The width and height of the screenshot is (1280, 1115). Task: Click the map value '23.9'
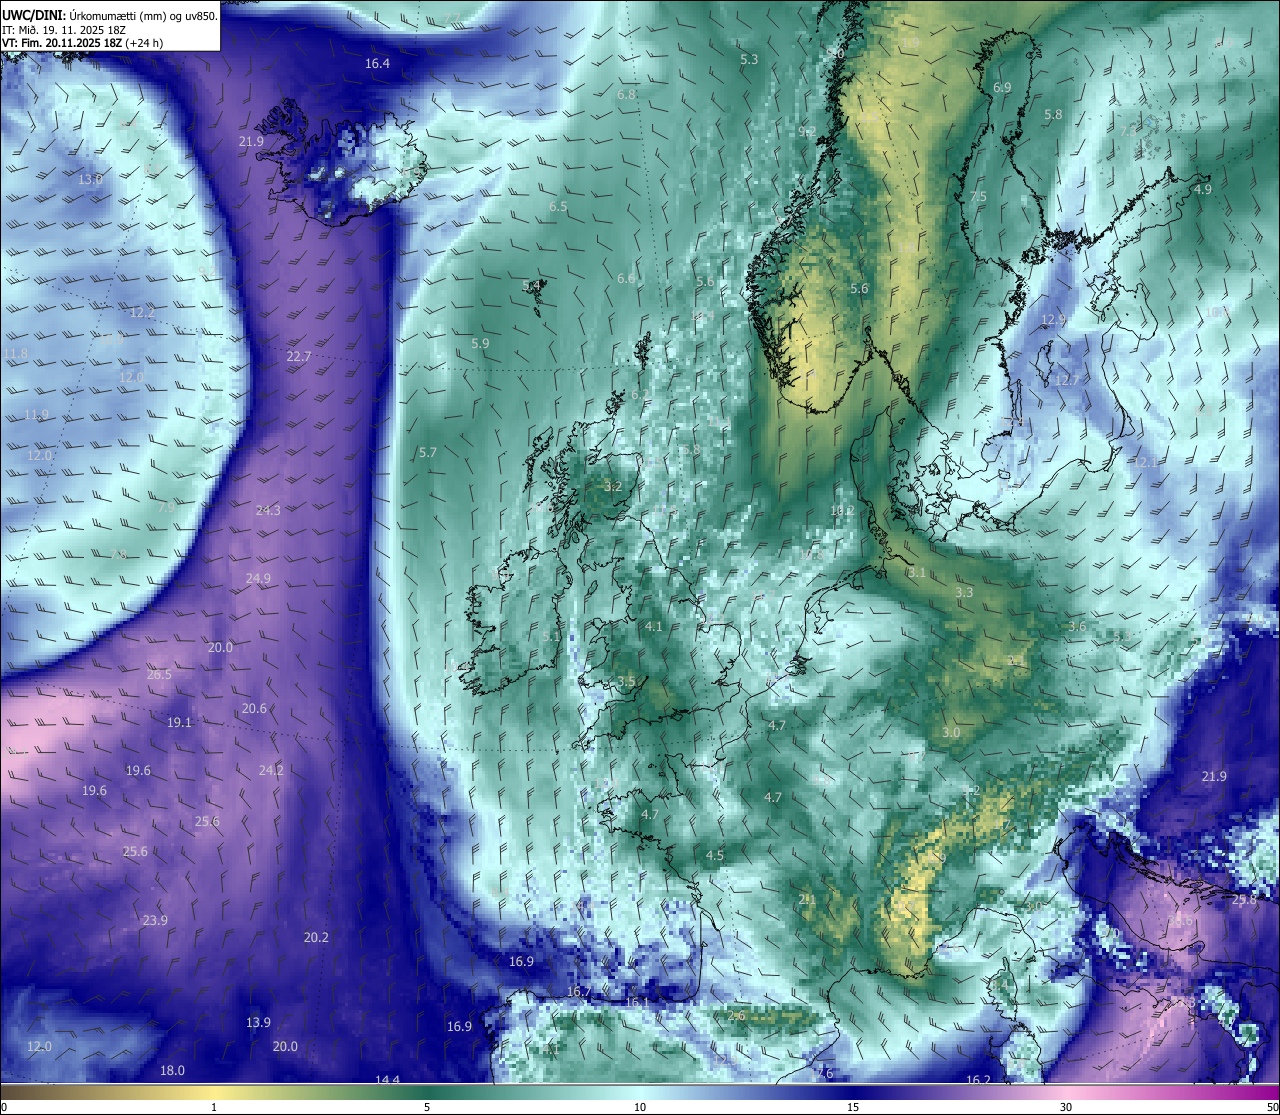155,921
